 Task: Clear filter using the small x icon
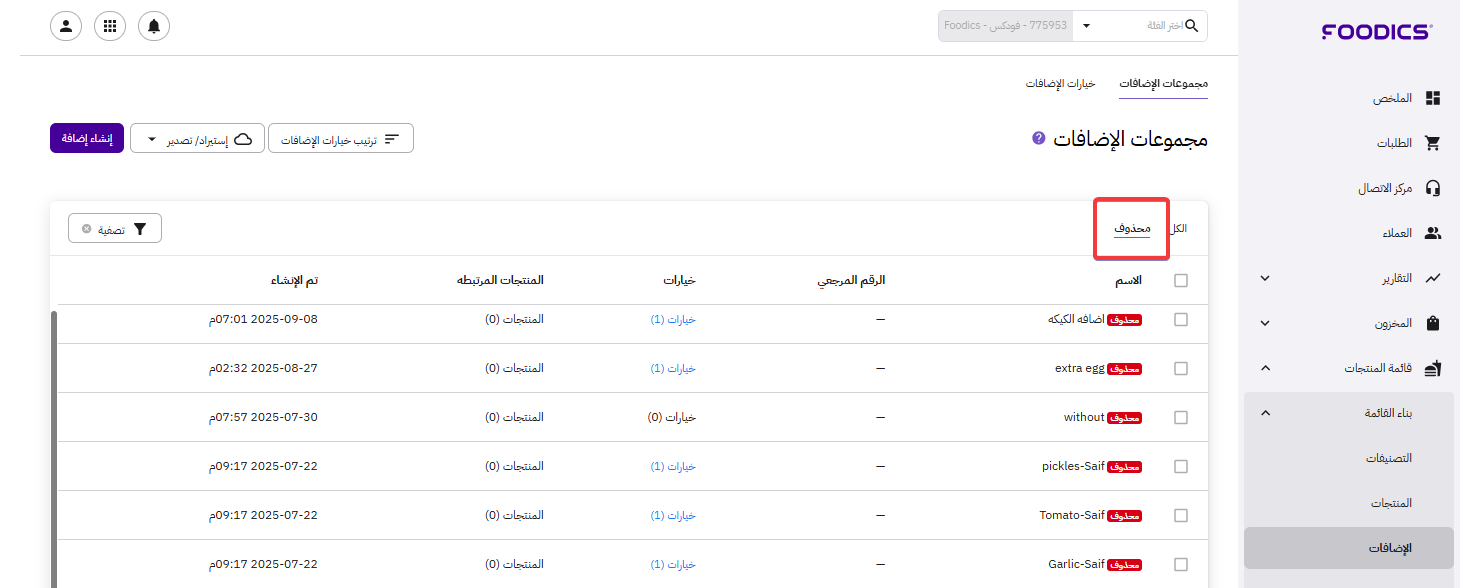pos(87,229)
